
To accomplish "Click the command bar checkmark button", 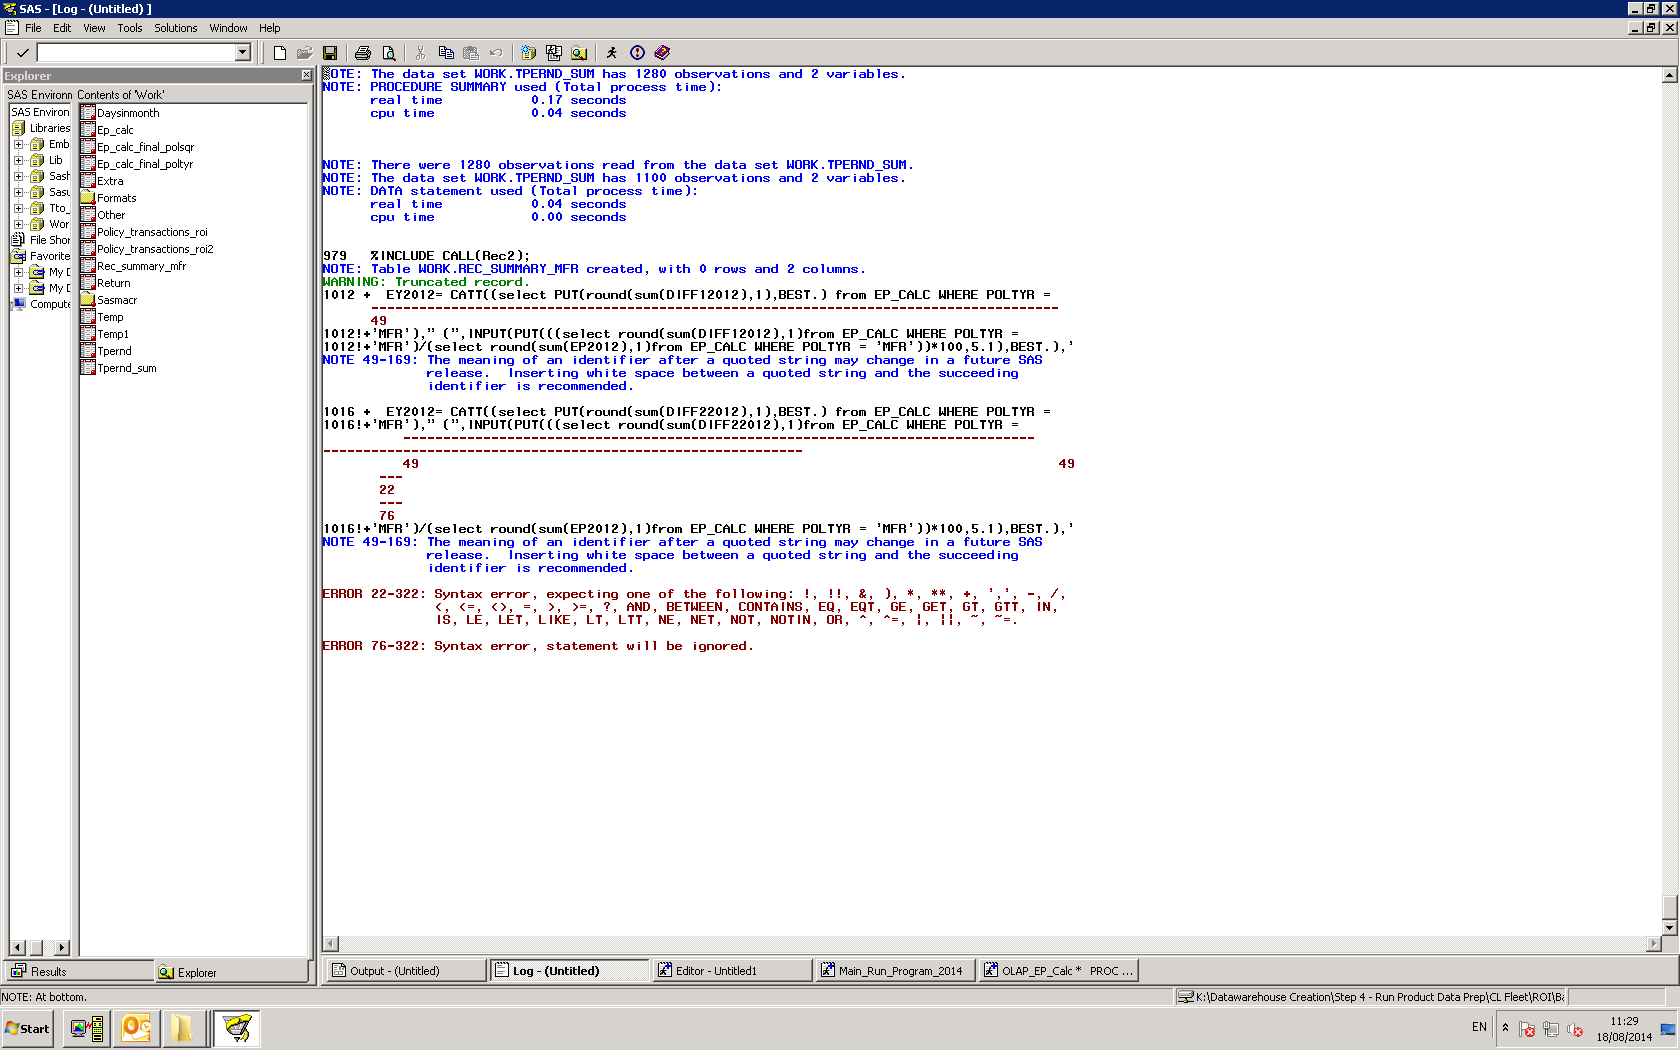I will click(22, 53).
